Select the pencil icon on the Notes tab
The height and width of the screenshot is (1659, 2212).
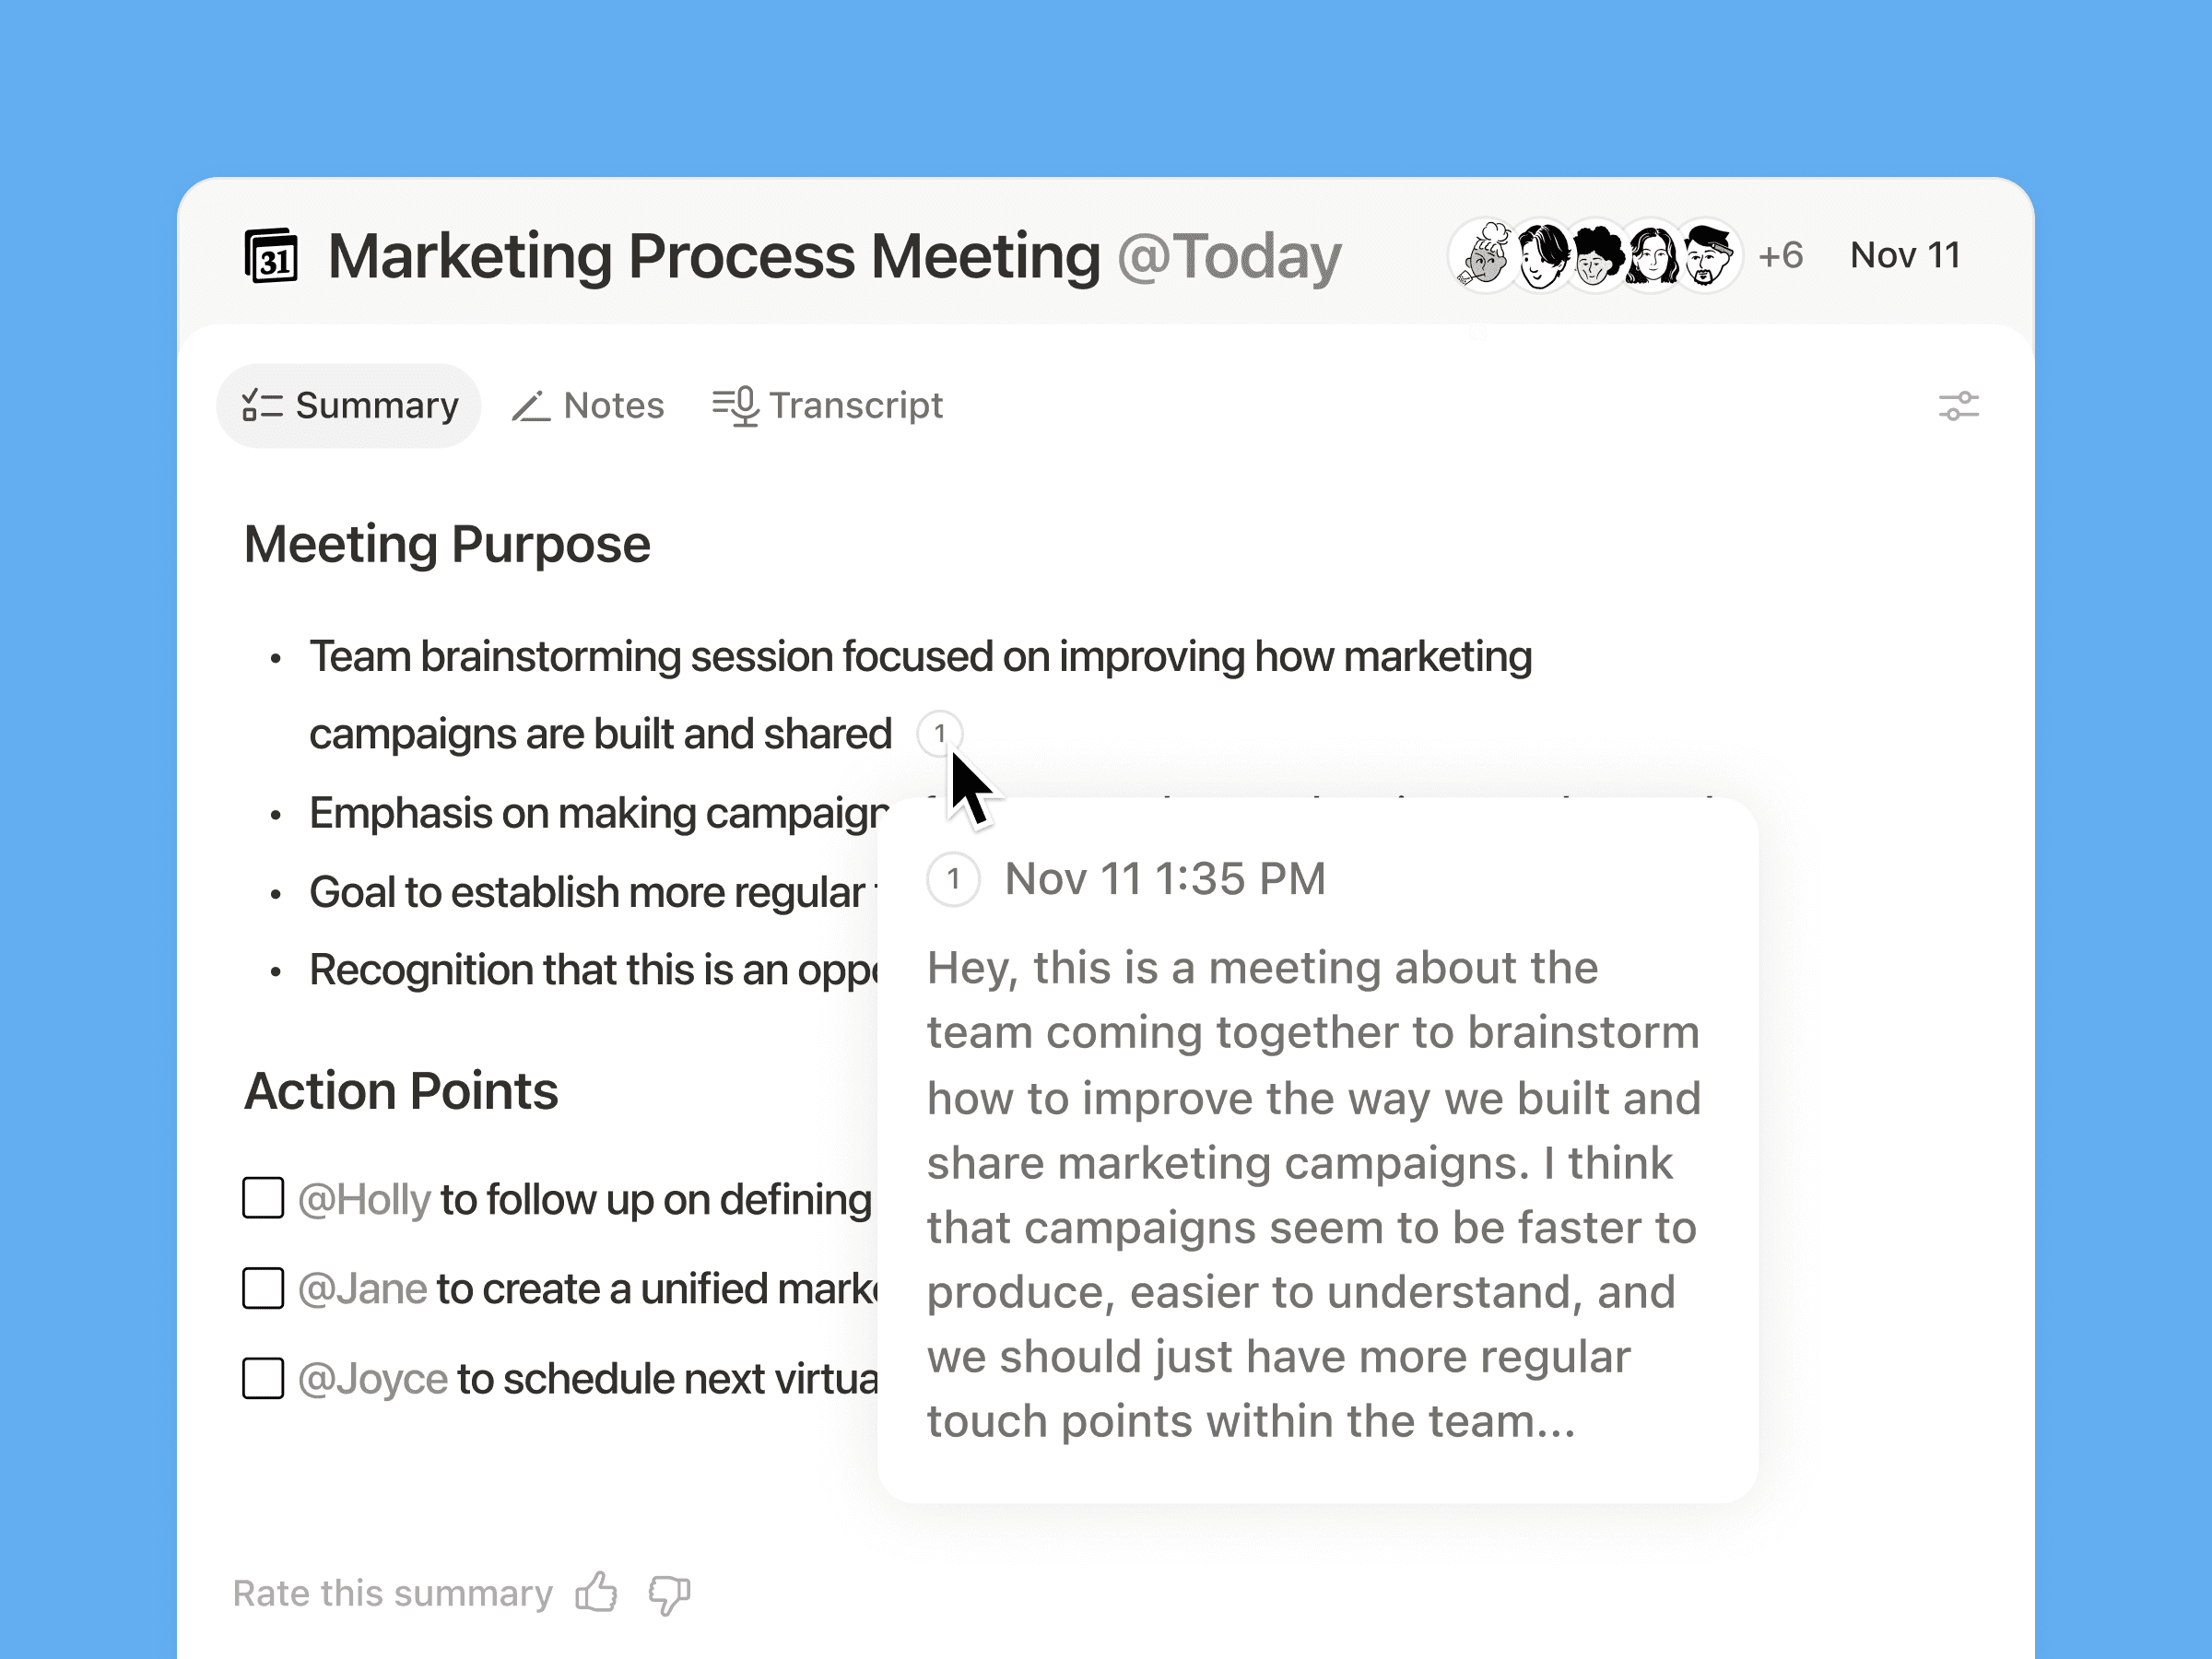pyautogui.click(x=532, y=404)
